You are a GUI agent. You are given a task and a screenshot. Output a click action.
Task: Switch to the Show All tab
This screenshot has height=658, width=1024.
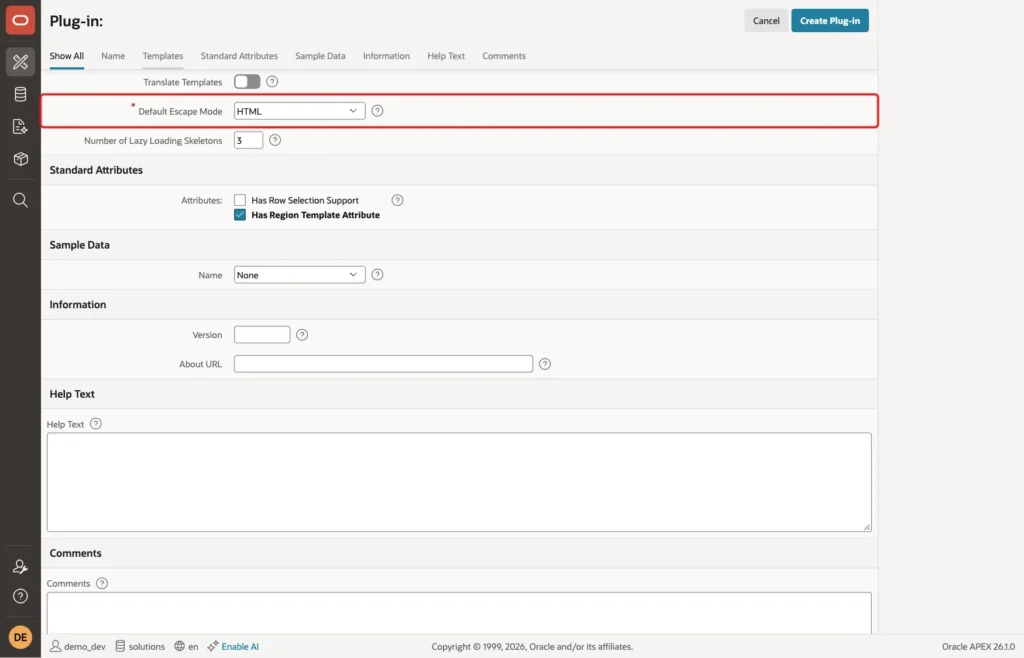point(67,56)
